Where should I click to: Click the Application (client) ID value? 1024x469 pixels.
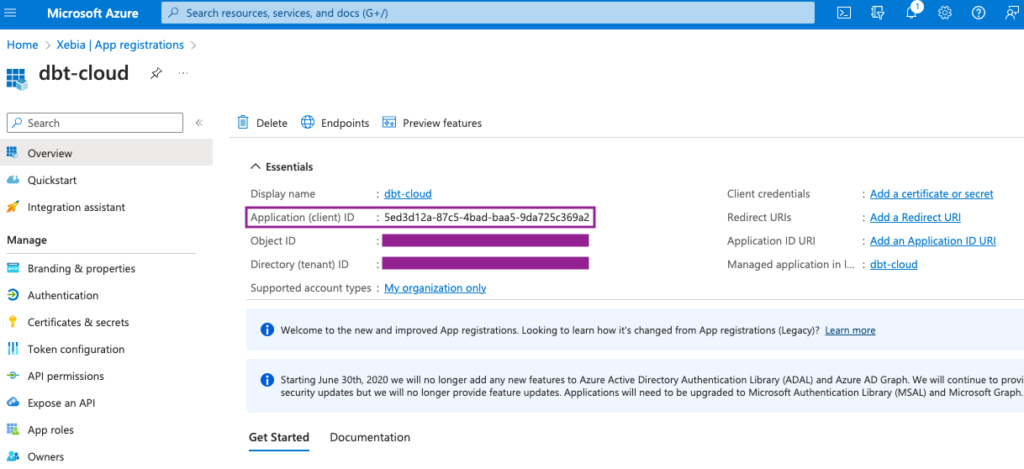pyautogui.click(x=487, y=218)
